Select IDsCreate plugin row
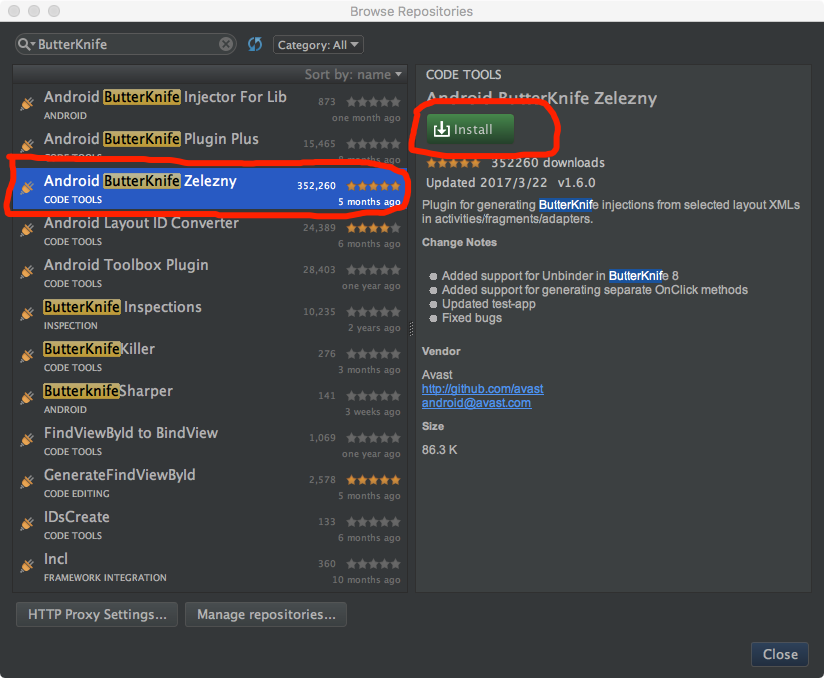The height and width of the screenshot is (678, 824). [210, 526]
